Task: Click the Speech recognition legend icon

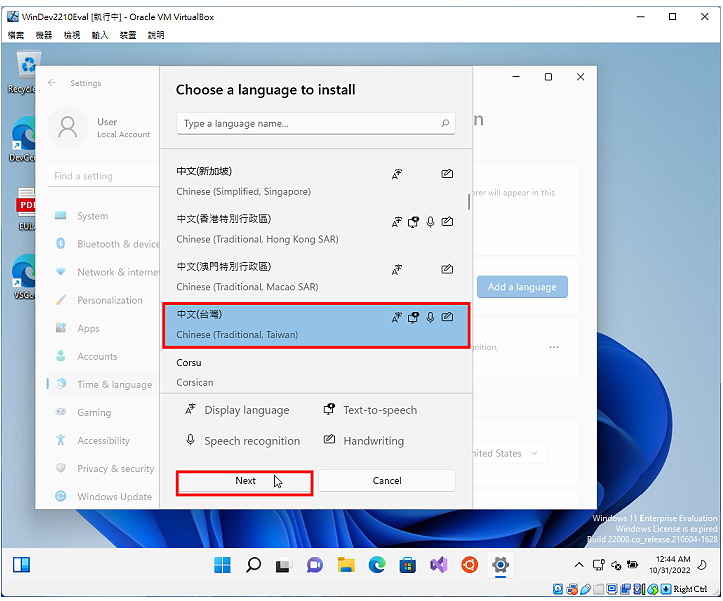Action: [190, 440]
